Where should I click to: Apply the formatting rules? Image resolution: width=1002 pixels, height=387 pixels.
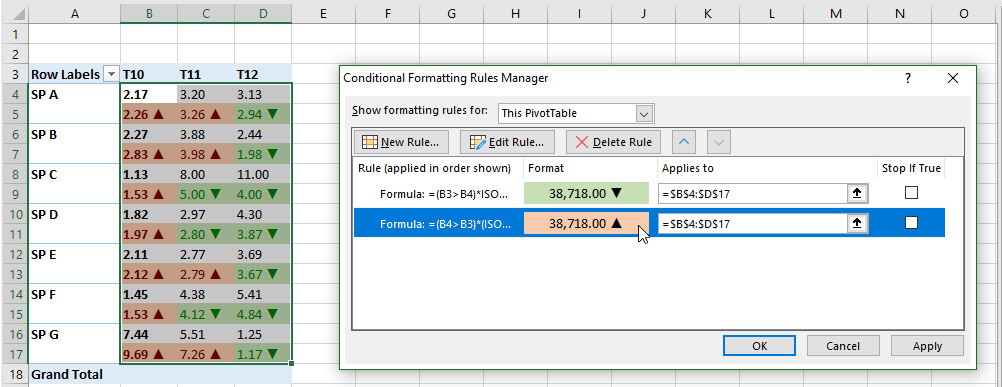[x=927, y=345]
